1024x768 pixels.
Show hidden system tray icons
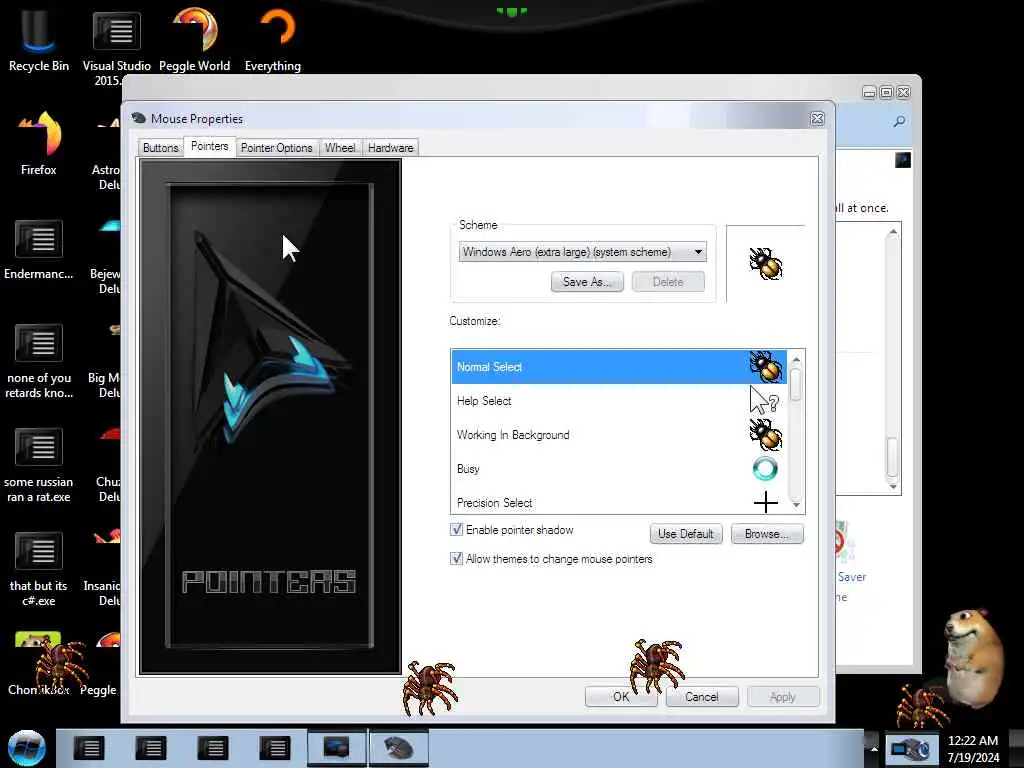point(873,748)
